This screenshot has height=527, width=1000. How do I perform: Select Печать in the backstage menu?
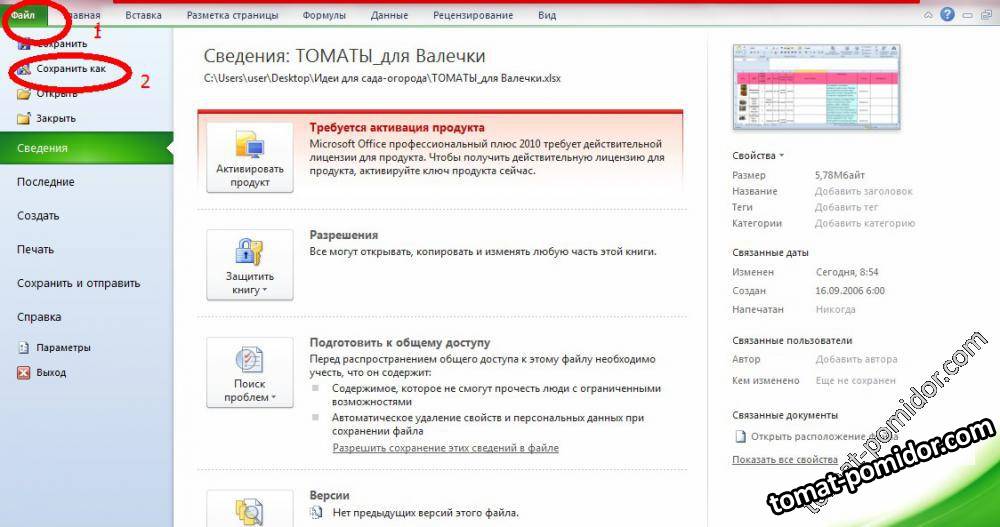pyautogui.click(x=36, y=249)
